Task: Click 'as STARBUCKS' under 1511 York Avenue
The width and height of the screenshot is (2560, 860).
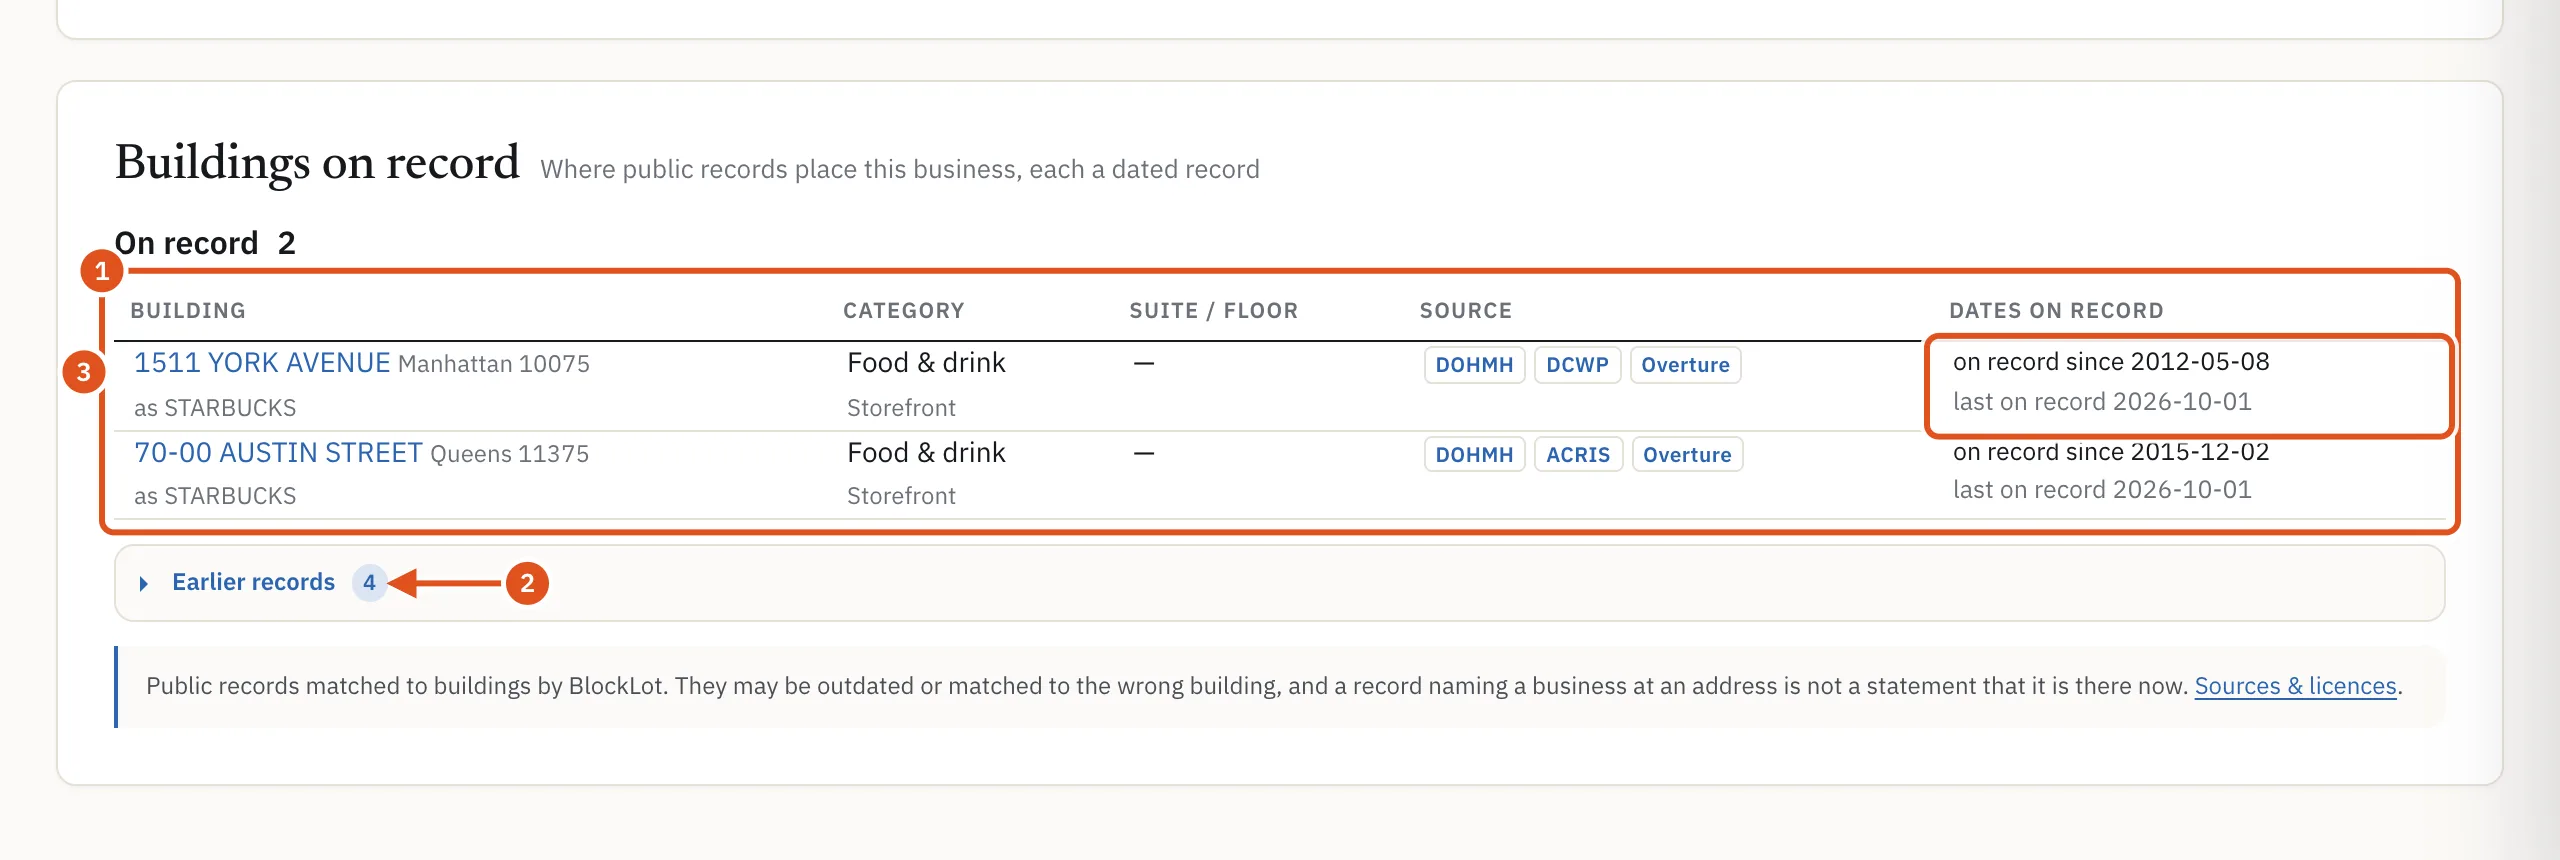Action: coord(215,408)
